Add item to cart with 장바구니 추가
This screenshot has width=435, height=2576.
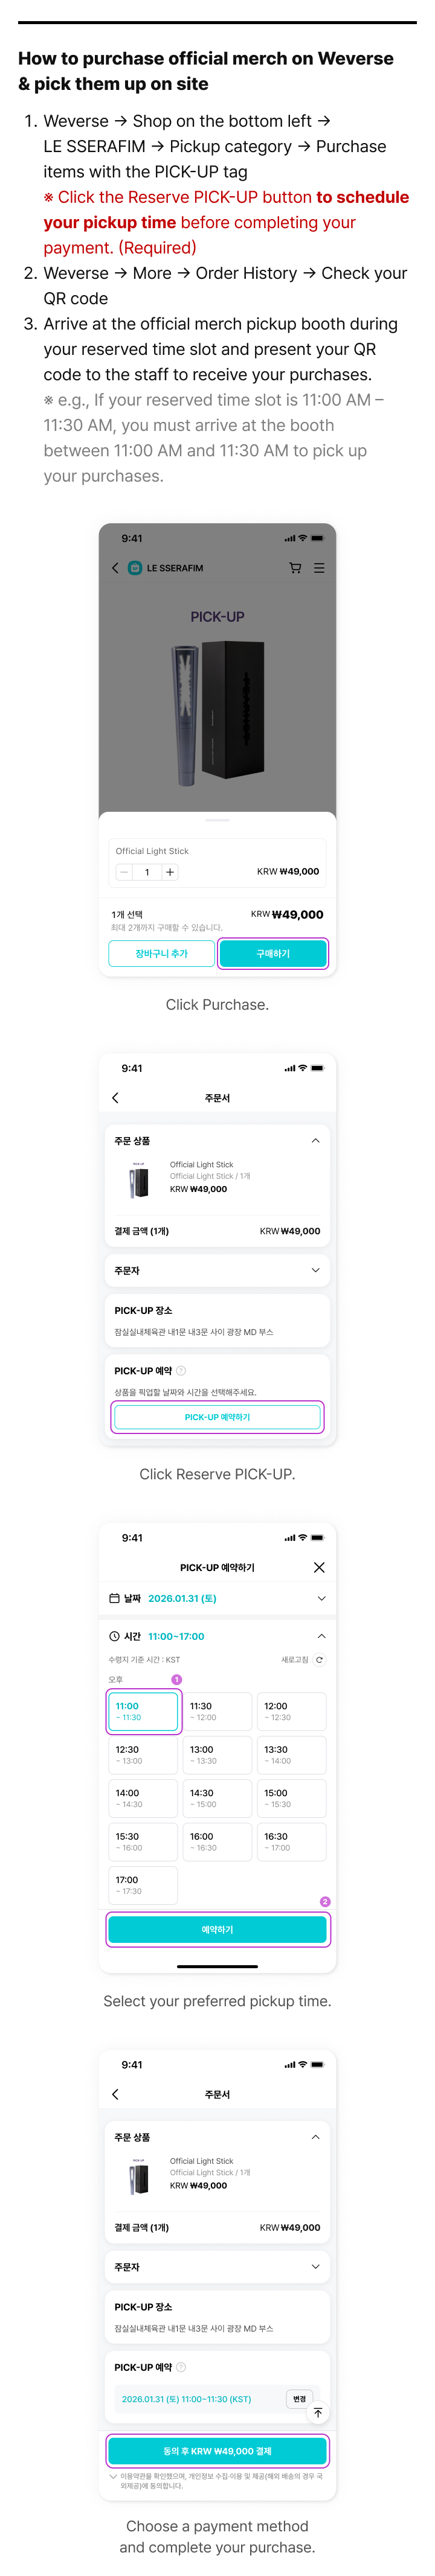click(162, 953)
